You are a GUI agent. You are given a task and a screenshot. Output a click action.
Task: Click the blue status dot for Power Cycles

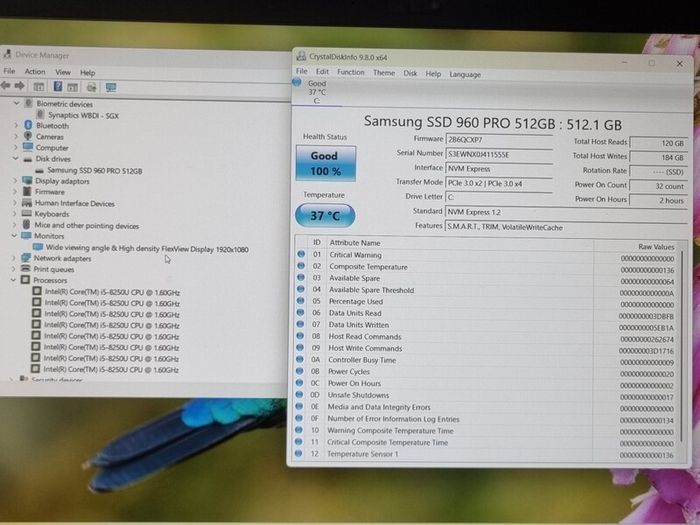point(300,371)
